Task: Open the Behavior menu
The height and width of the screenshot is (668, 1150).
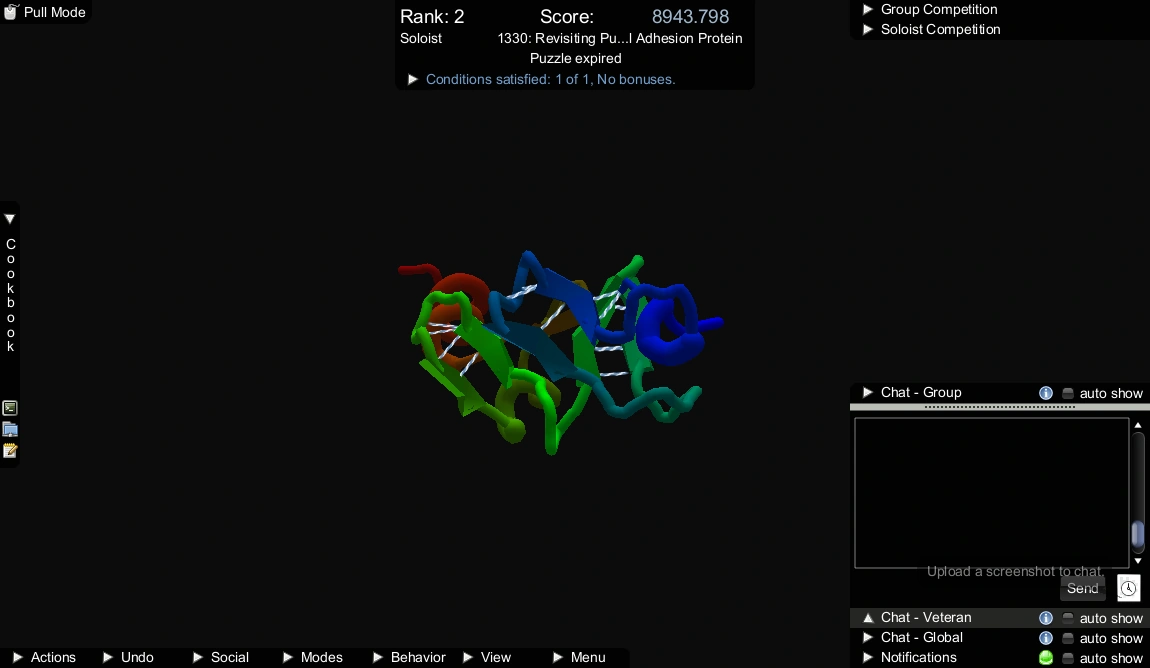Action: click(417, 657)
